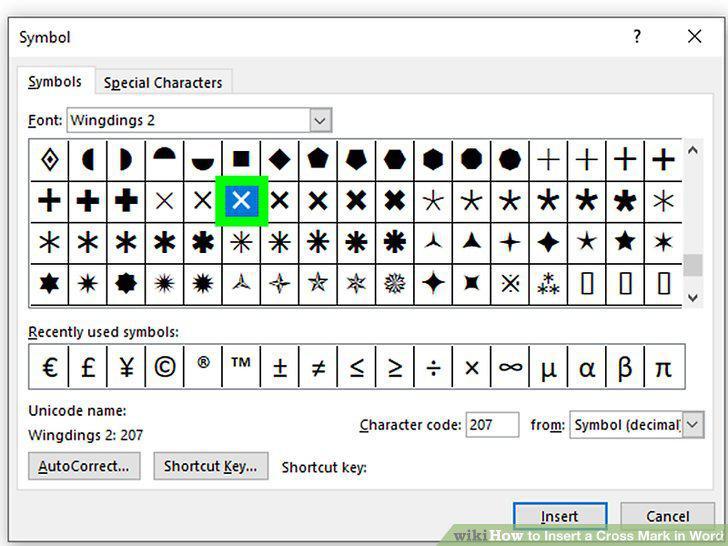Pick the infinity symbol from recent symbols
This screenshot has width=728, height=546.
(x=510, y=367)
